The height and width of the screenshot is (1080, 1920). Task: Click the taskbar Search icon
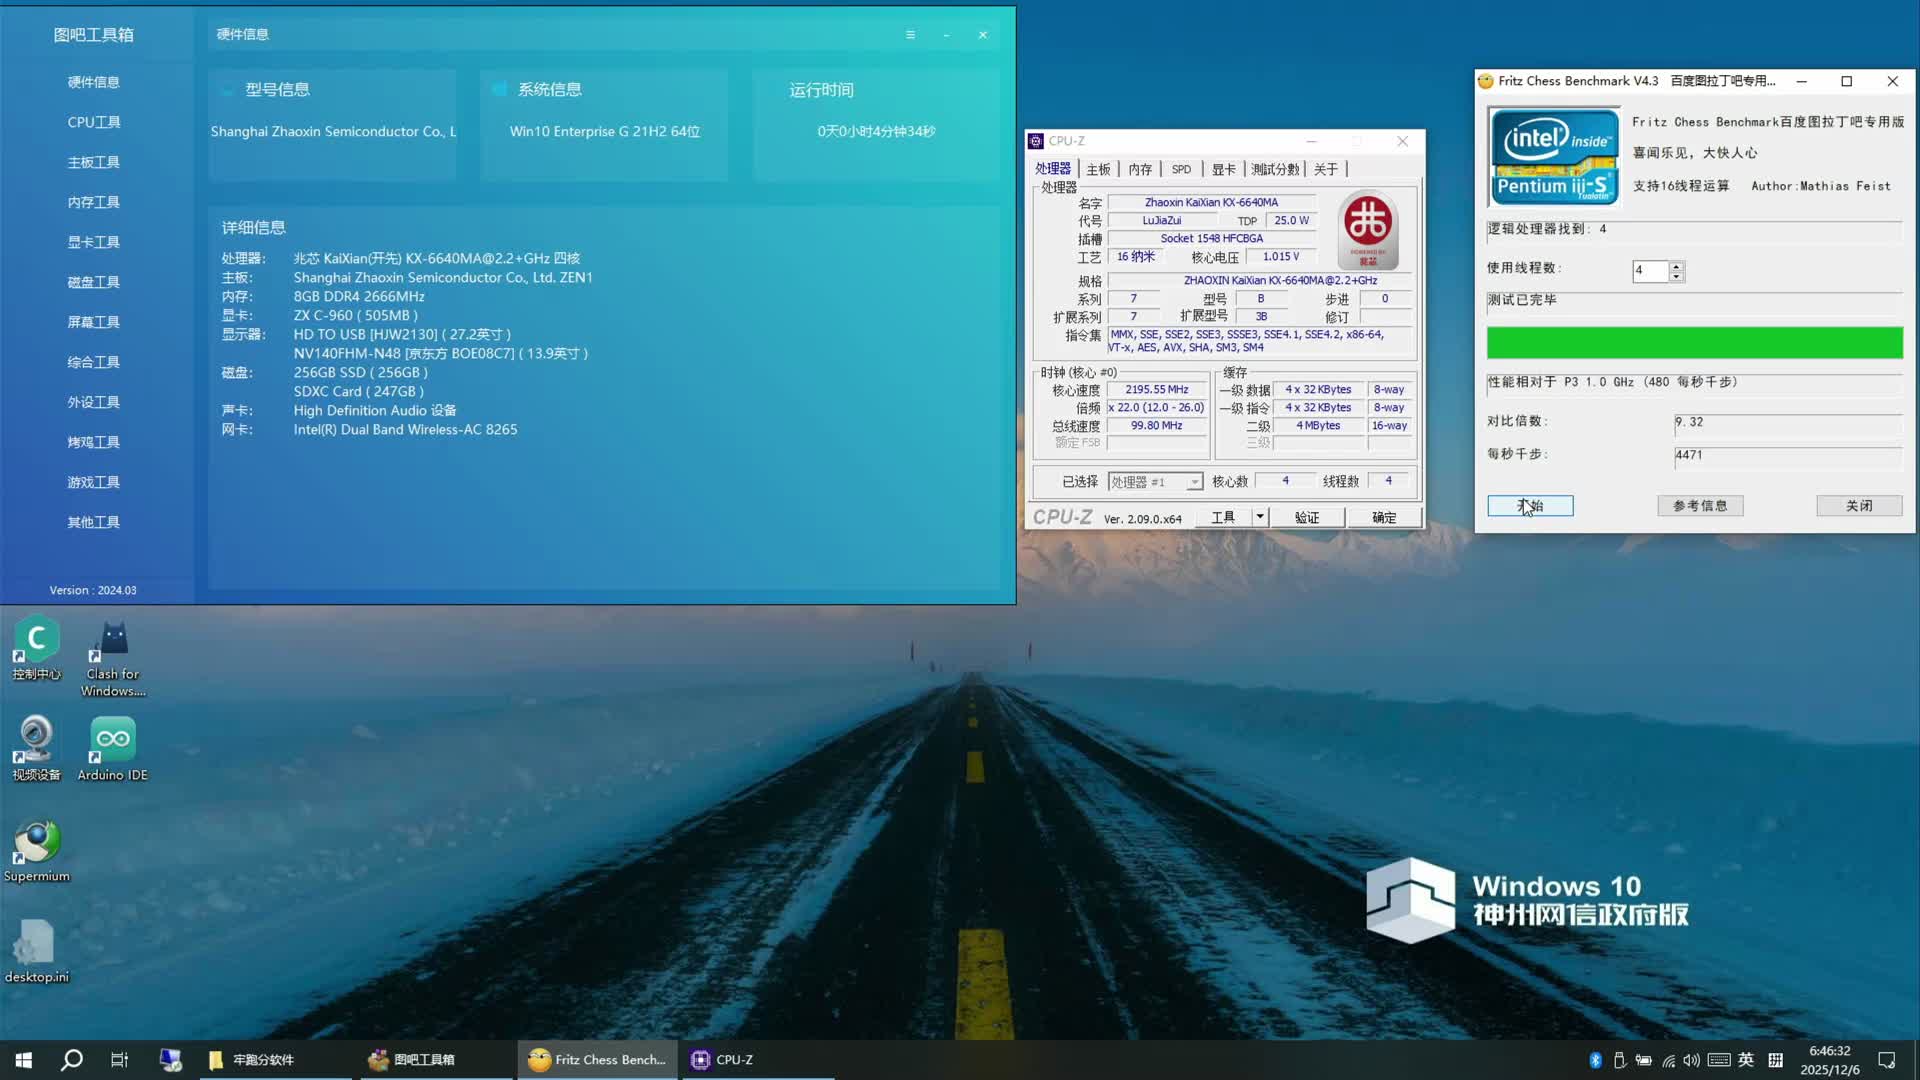tap(70, 1059)
